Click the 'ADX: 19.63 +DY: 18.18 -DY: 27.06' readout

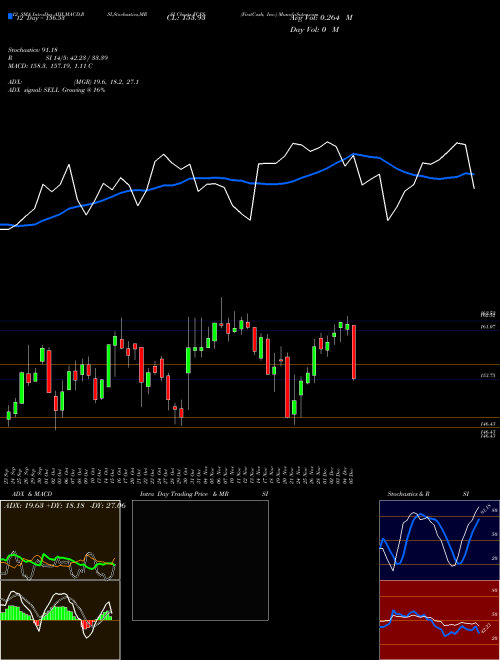(65, 506)
